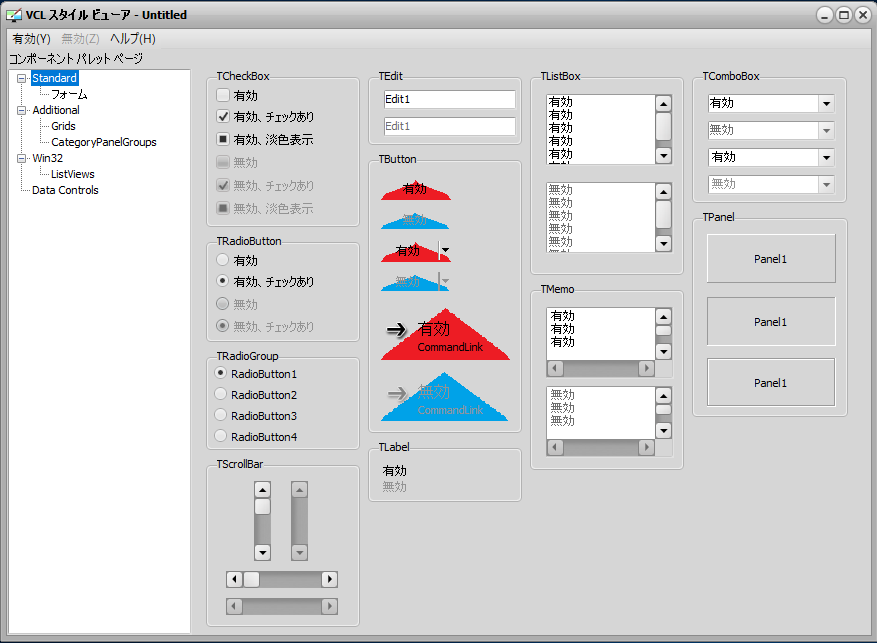Select the Win32 tree item

[48, 158]
